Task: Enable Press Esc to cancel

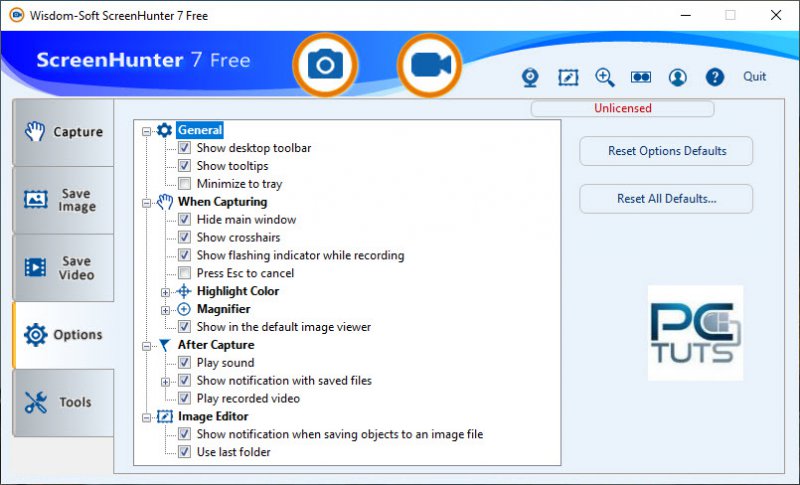Action: coord(184,273)
